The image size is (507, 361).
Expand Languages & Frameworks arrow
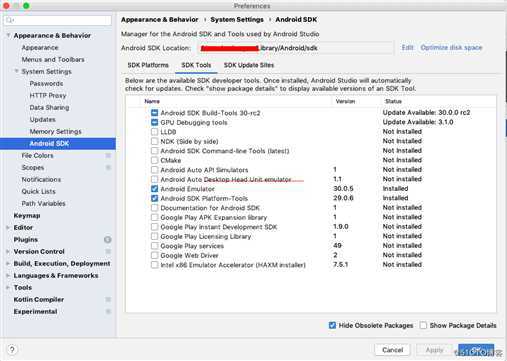8,275
